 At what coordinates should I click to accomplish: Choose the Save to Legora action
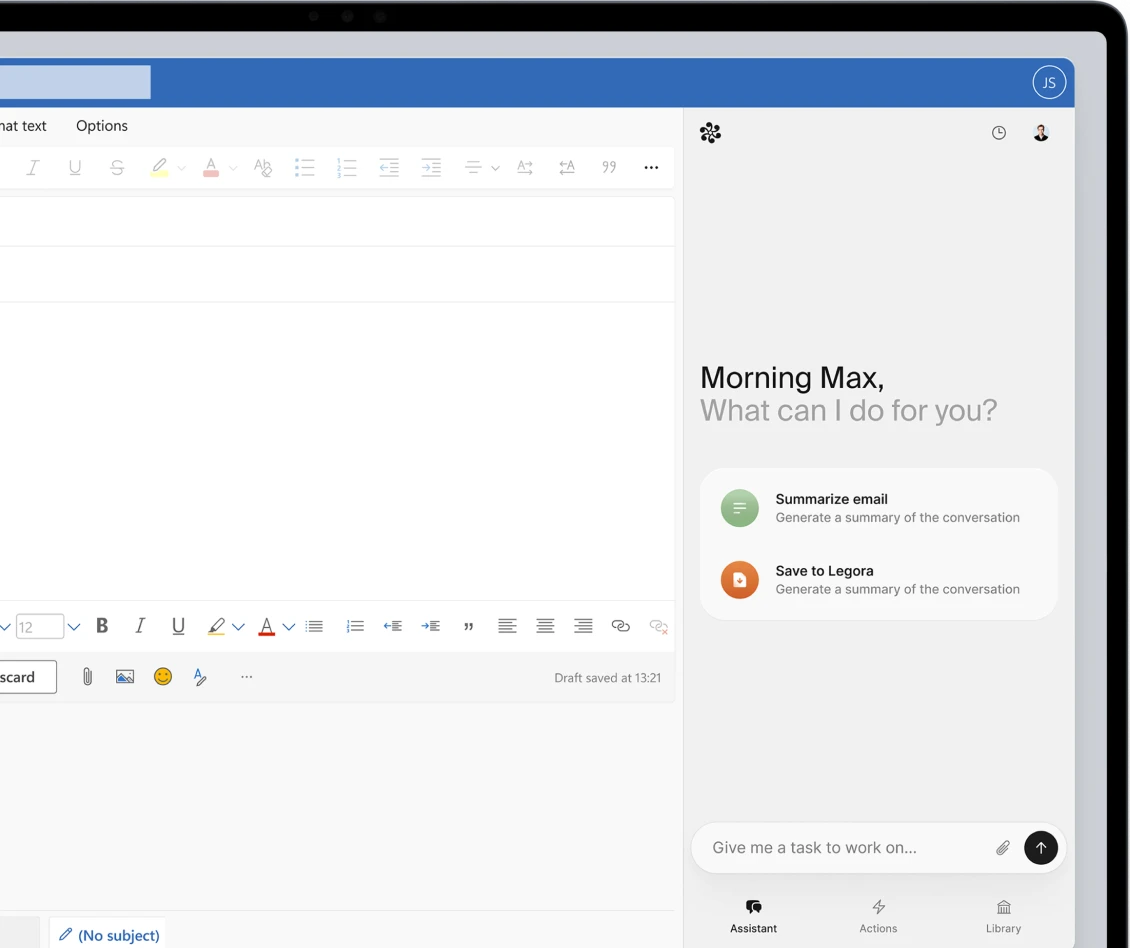pyautogui.click(x=878, y=580)
